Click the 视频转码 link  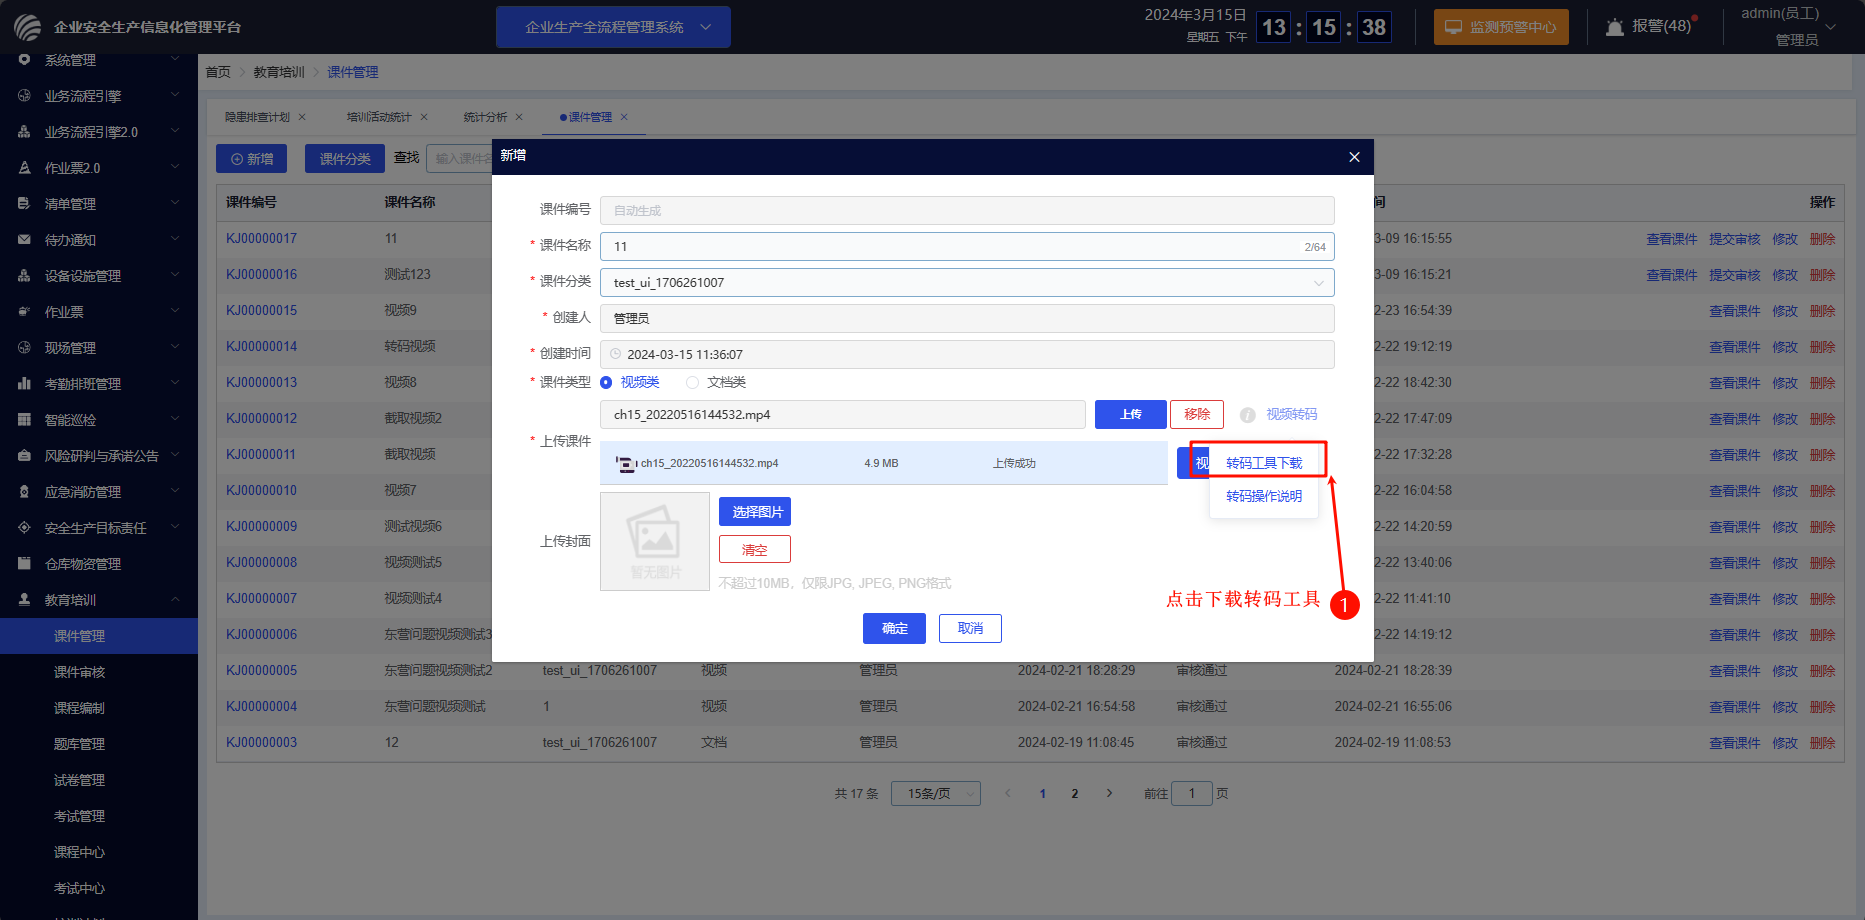coord(1291,414)
